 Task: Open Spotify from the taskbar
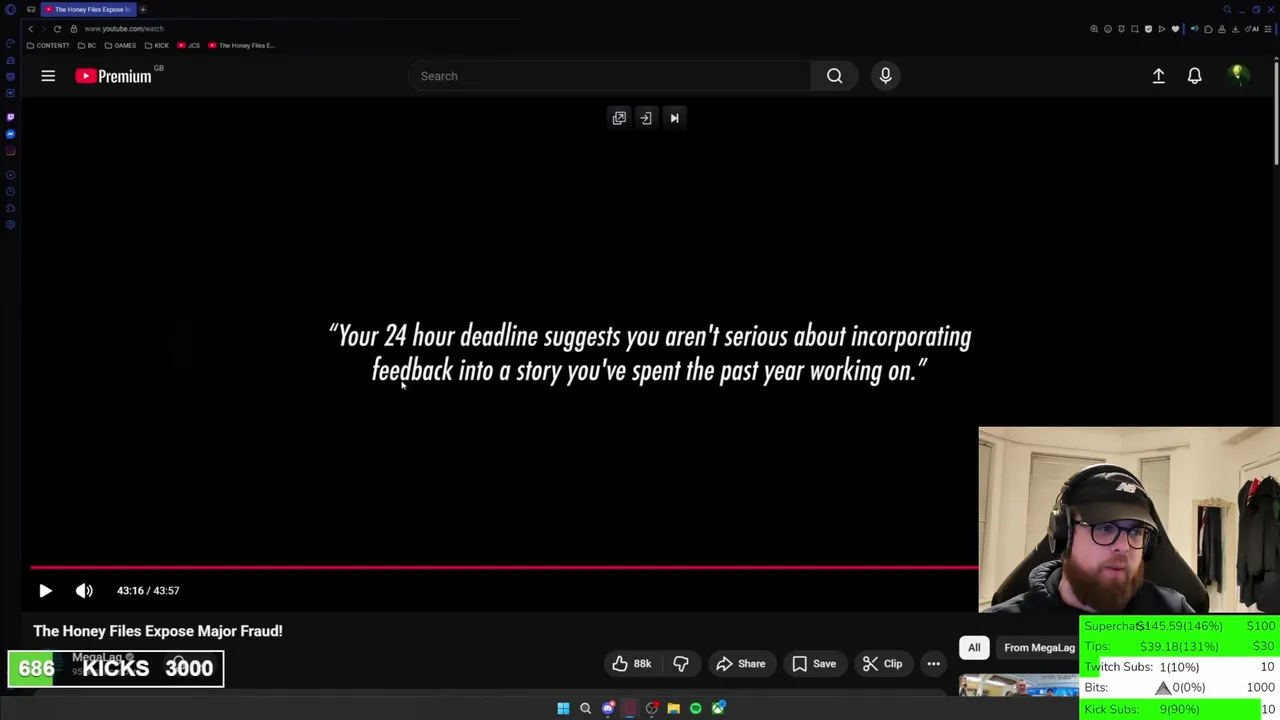click(696, 708)
